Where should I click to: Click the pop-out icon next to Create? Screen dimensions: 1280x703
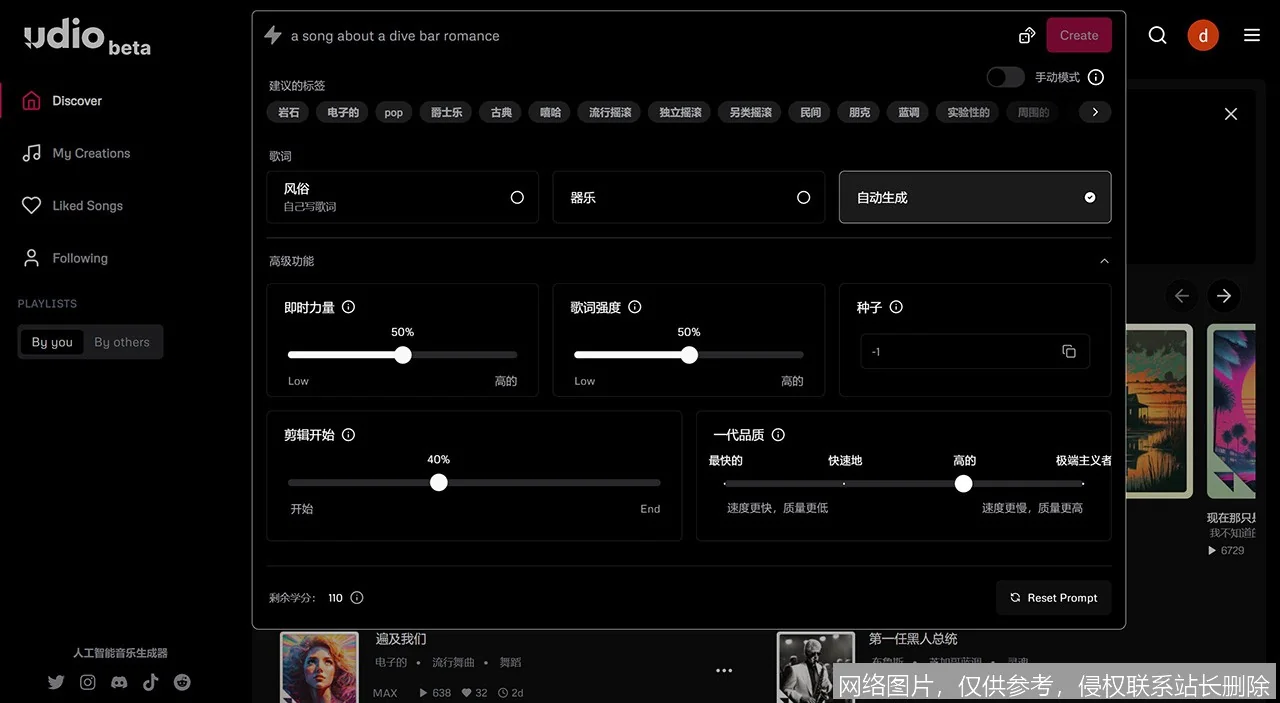tap(1026, 34)
